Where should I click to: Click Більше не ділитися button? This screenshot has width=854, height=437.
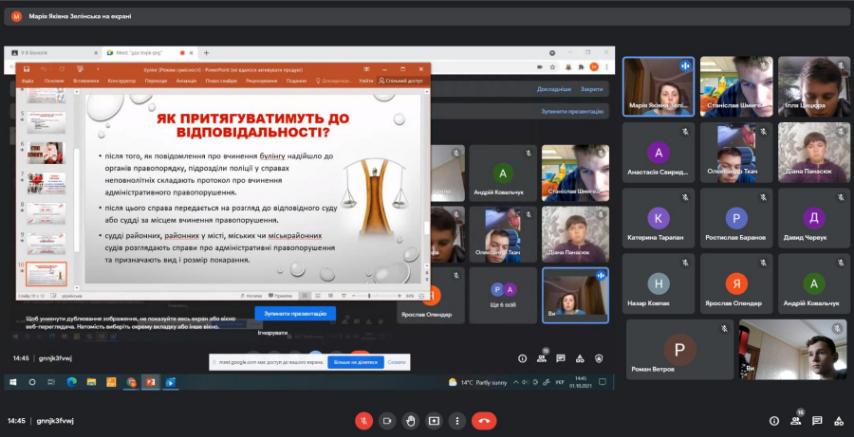355,362
